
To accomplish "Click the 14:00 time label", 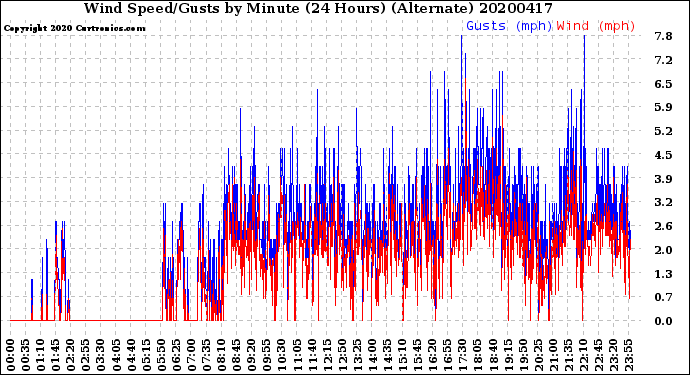I will click(x=372, y=355).
